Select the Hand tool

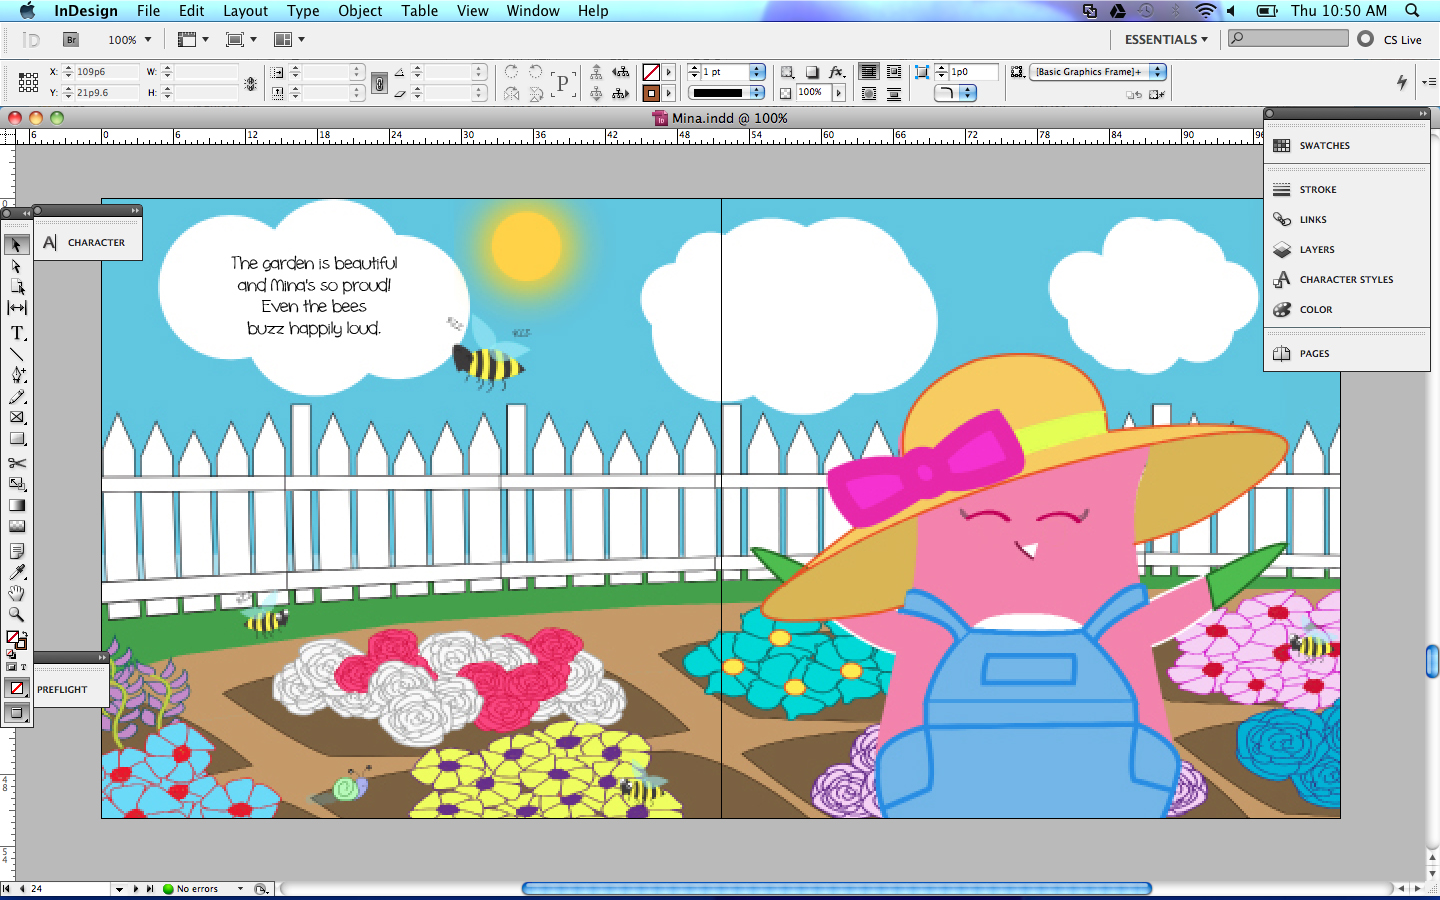click(x=17, y=593)
